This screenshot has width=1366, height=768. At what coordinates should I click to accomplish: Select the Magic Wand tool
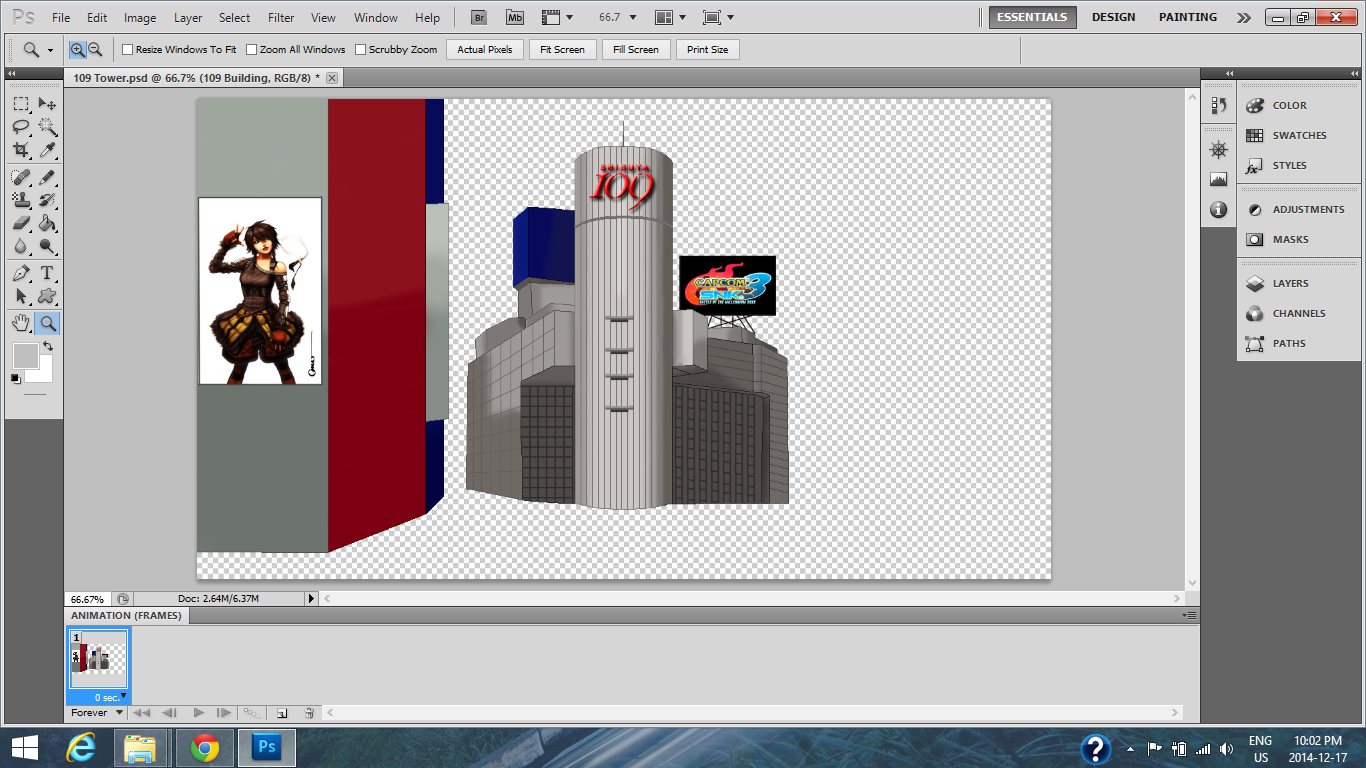pyautogui.click(x=47, y=127)
